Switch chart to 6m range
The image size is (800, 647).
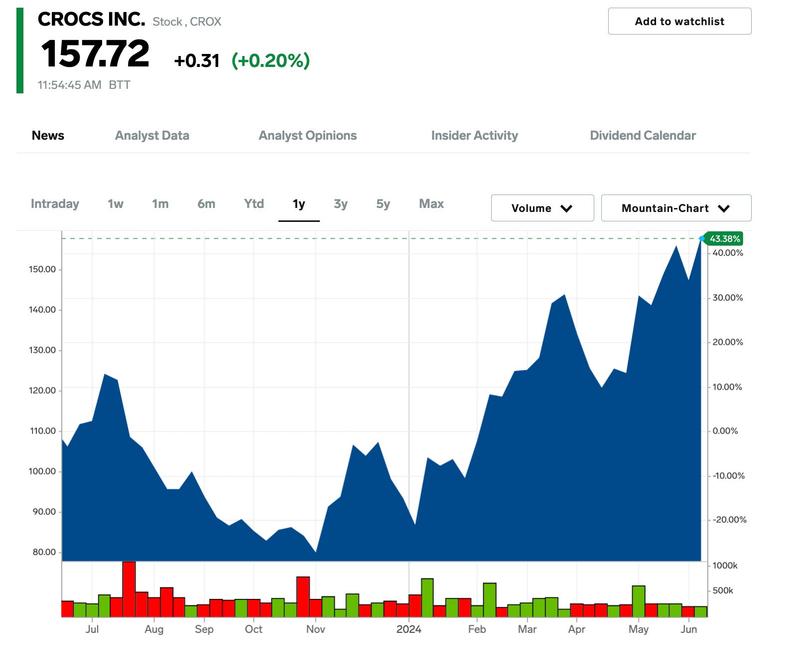[206, 204]
